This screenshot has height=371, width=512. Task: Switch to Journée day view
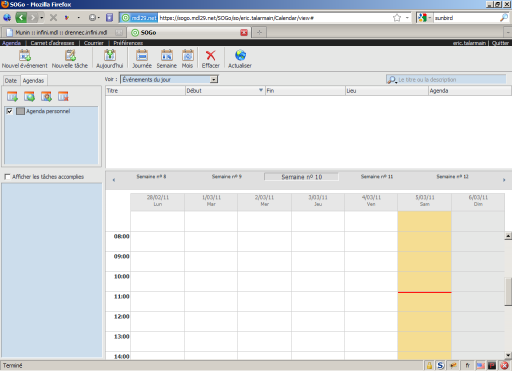[x=142, y=59]
